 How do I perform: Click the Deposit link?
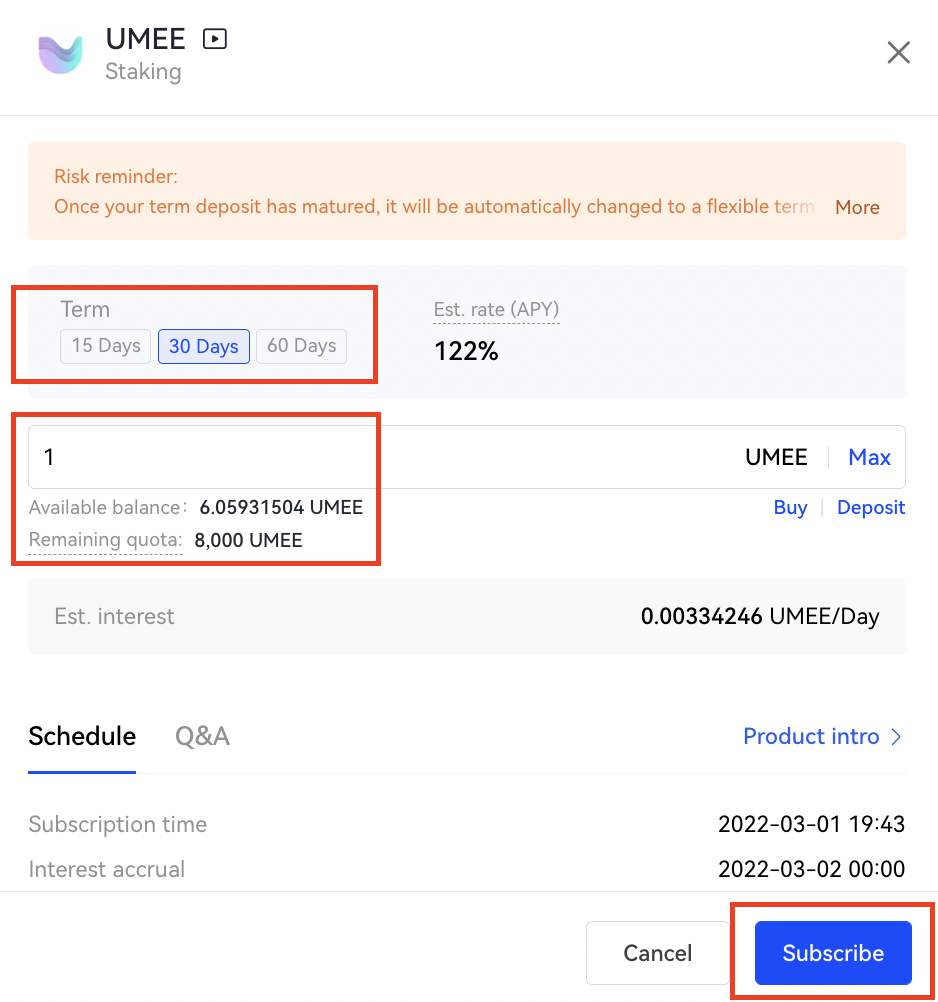point(871,507)
